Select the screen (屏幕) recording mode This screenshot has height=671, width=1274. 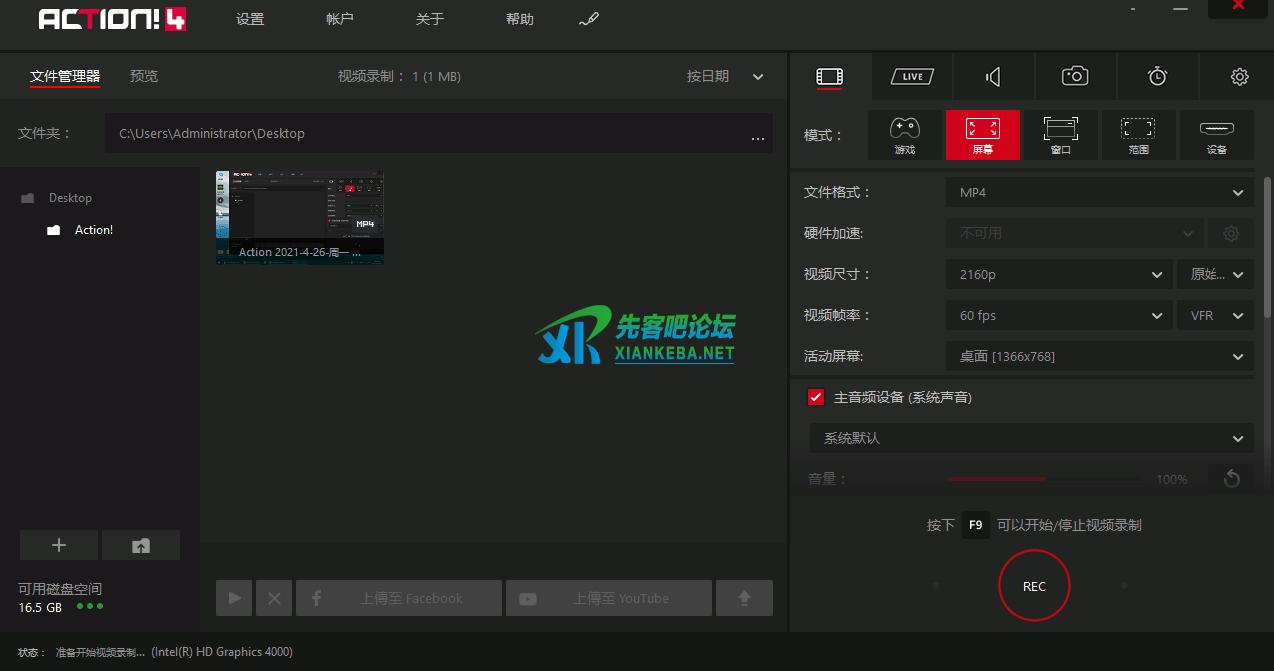click(x=982, y=135)
